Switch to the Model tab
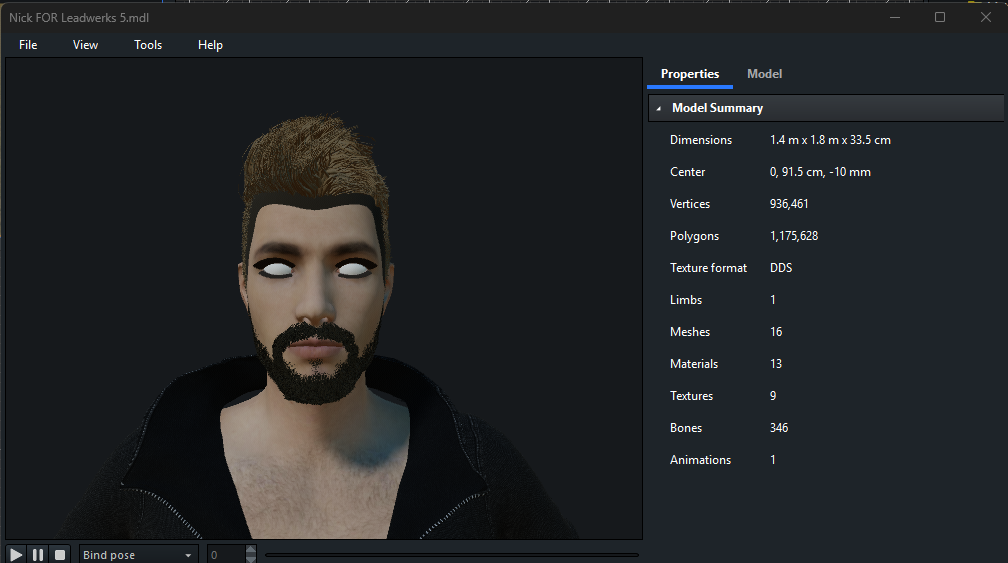Screen dimensions: 1008x563 pyautogui.click(x=764, y=74)
